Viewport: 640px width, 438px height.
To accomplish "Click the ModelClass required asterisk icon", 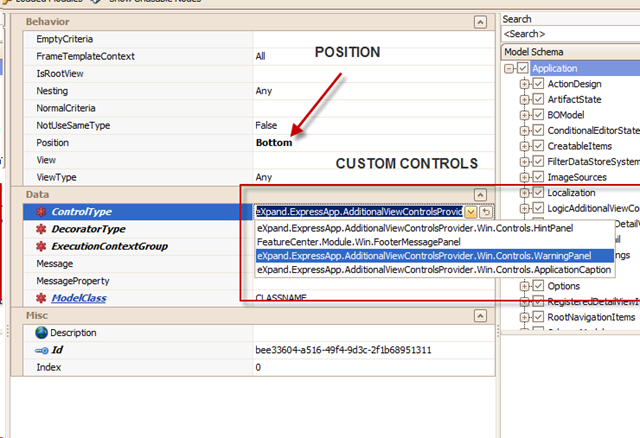I will [x=41, y=298].
